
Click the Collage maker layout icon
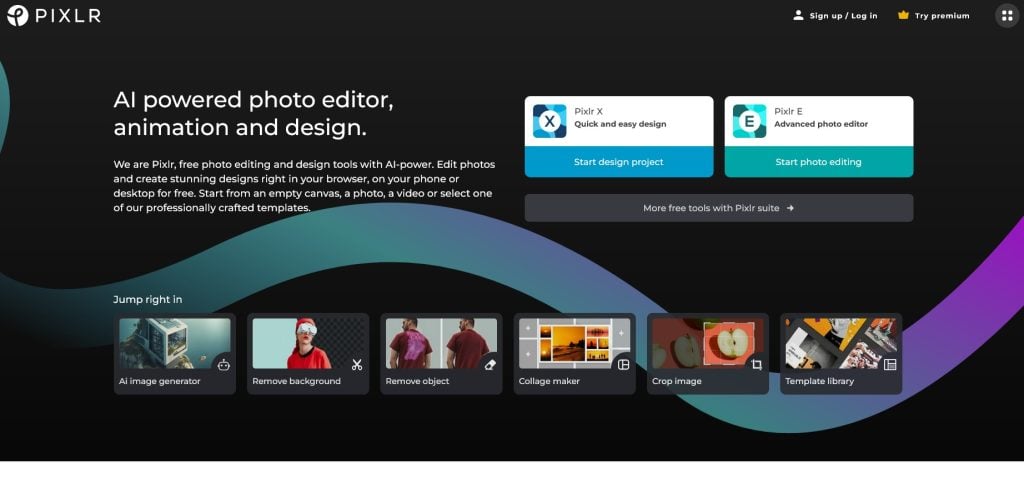(x=623, y=365)
